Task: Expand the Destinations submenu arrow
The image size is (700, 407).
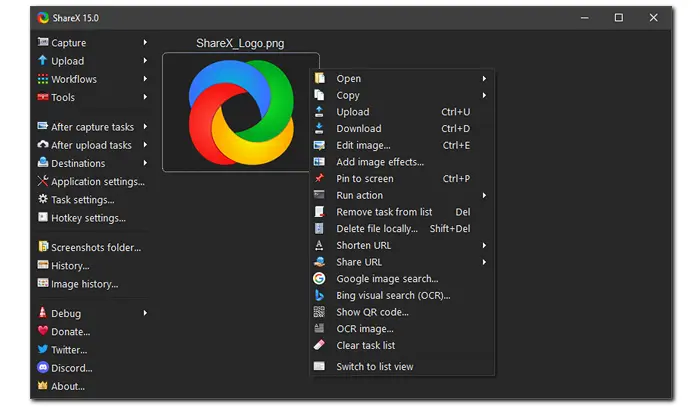Action: (x=145, y=163)
